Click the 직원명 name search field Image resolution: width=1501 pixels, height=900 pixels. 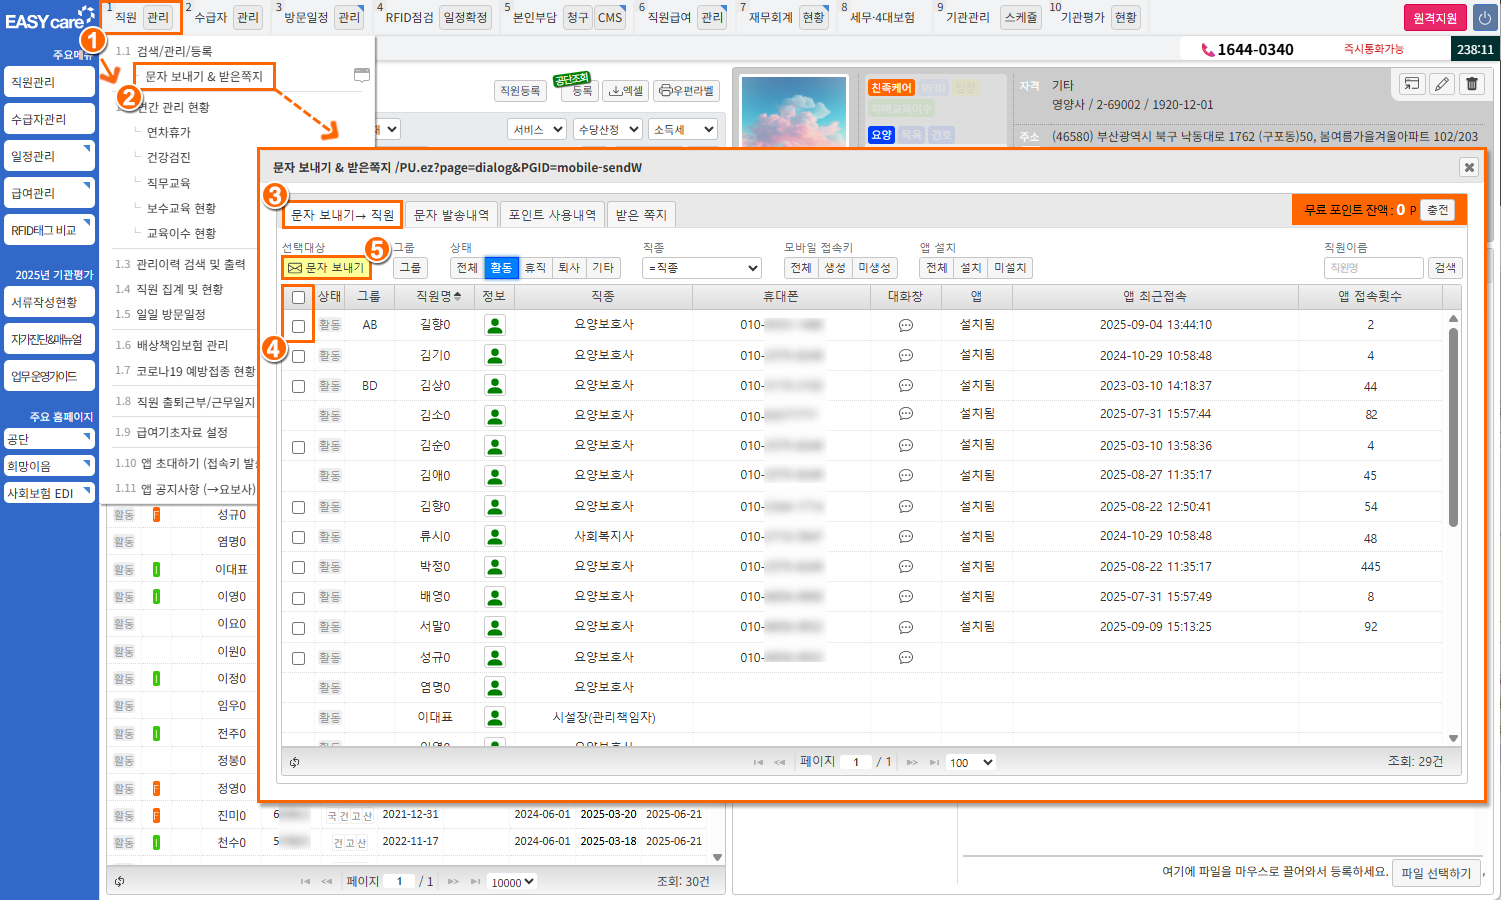1373,268
